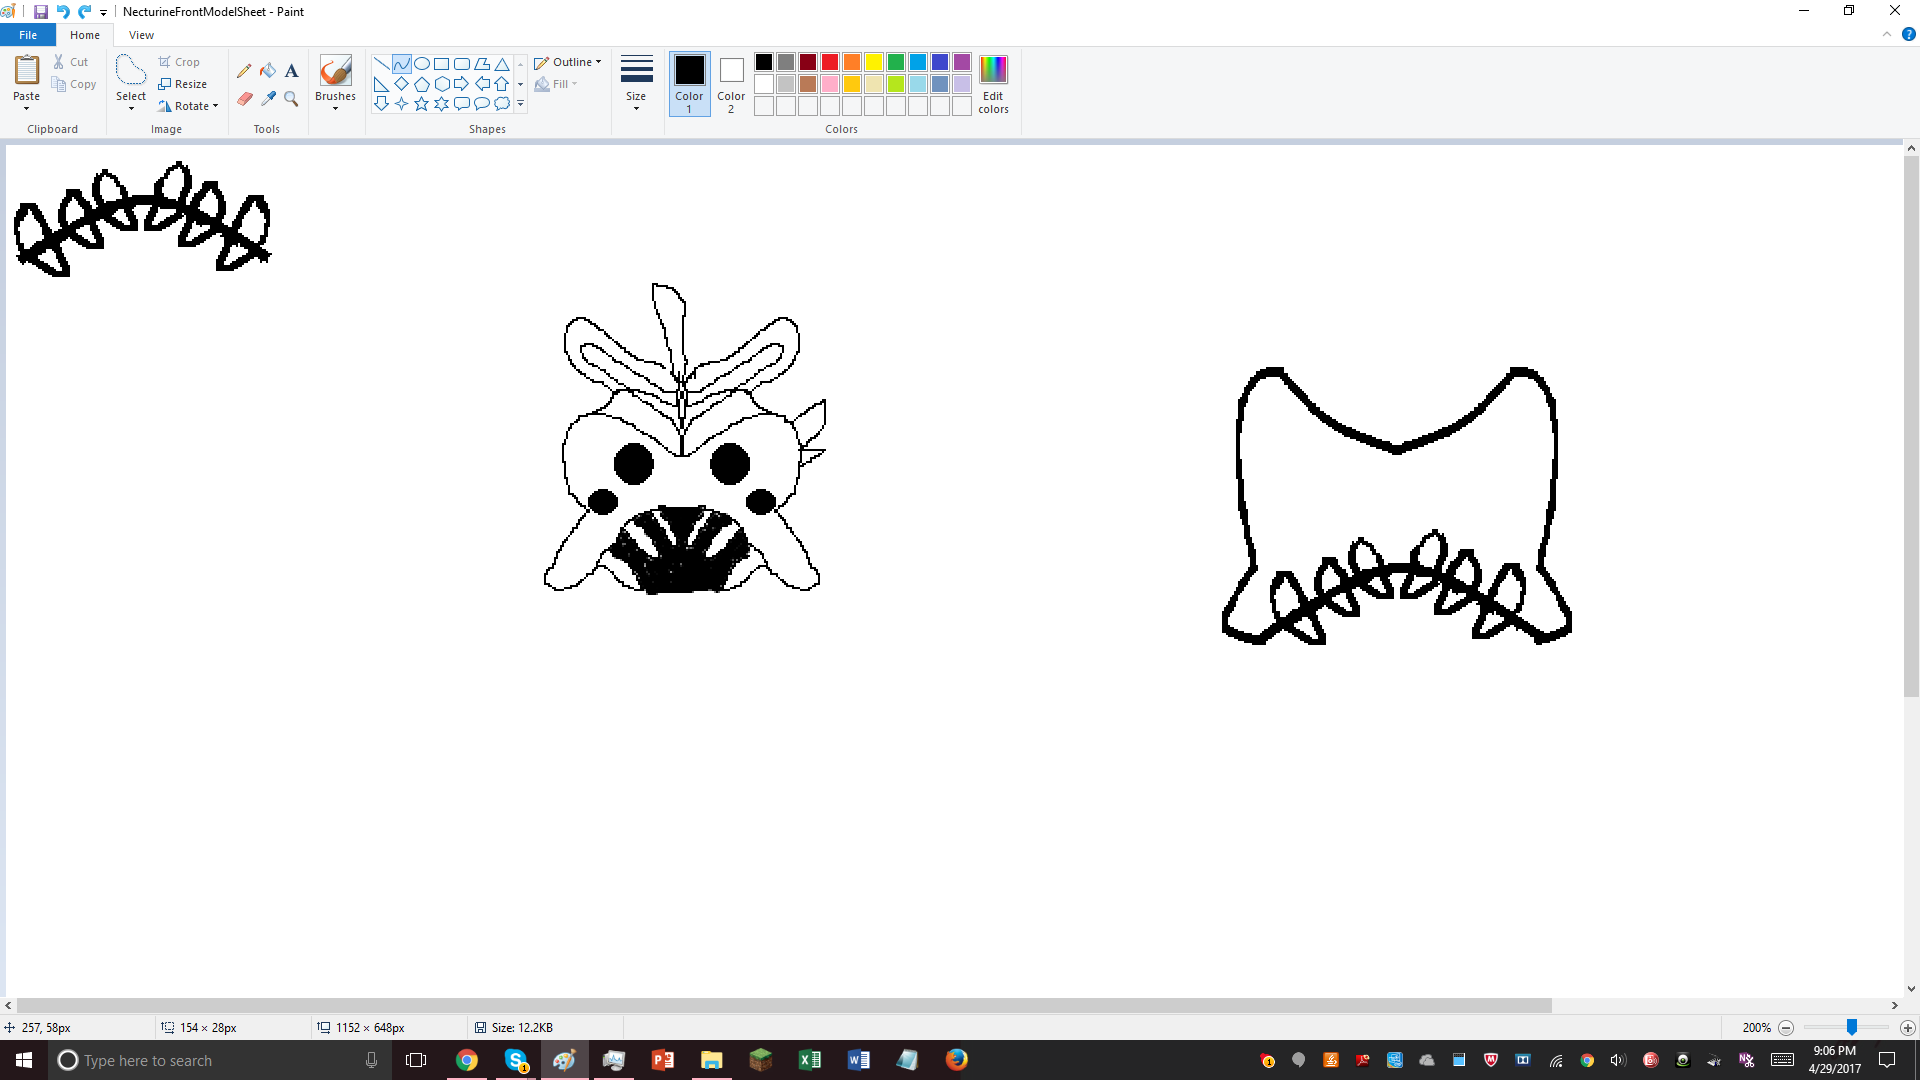Open the Windows Start menu
This screenshot has width=1920, height=1080.
(x=24, y=1060)
